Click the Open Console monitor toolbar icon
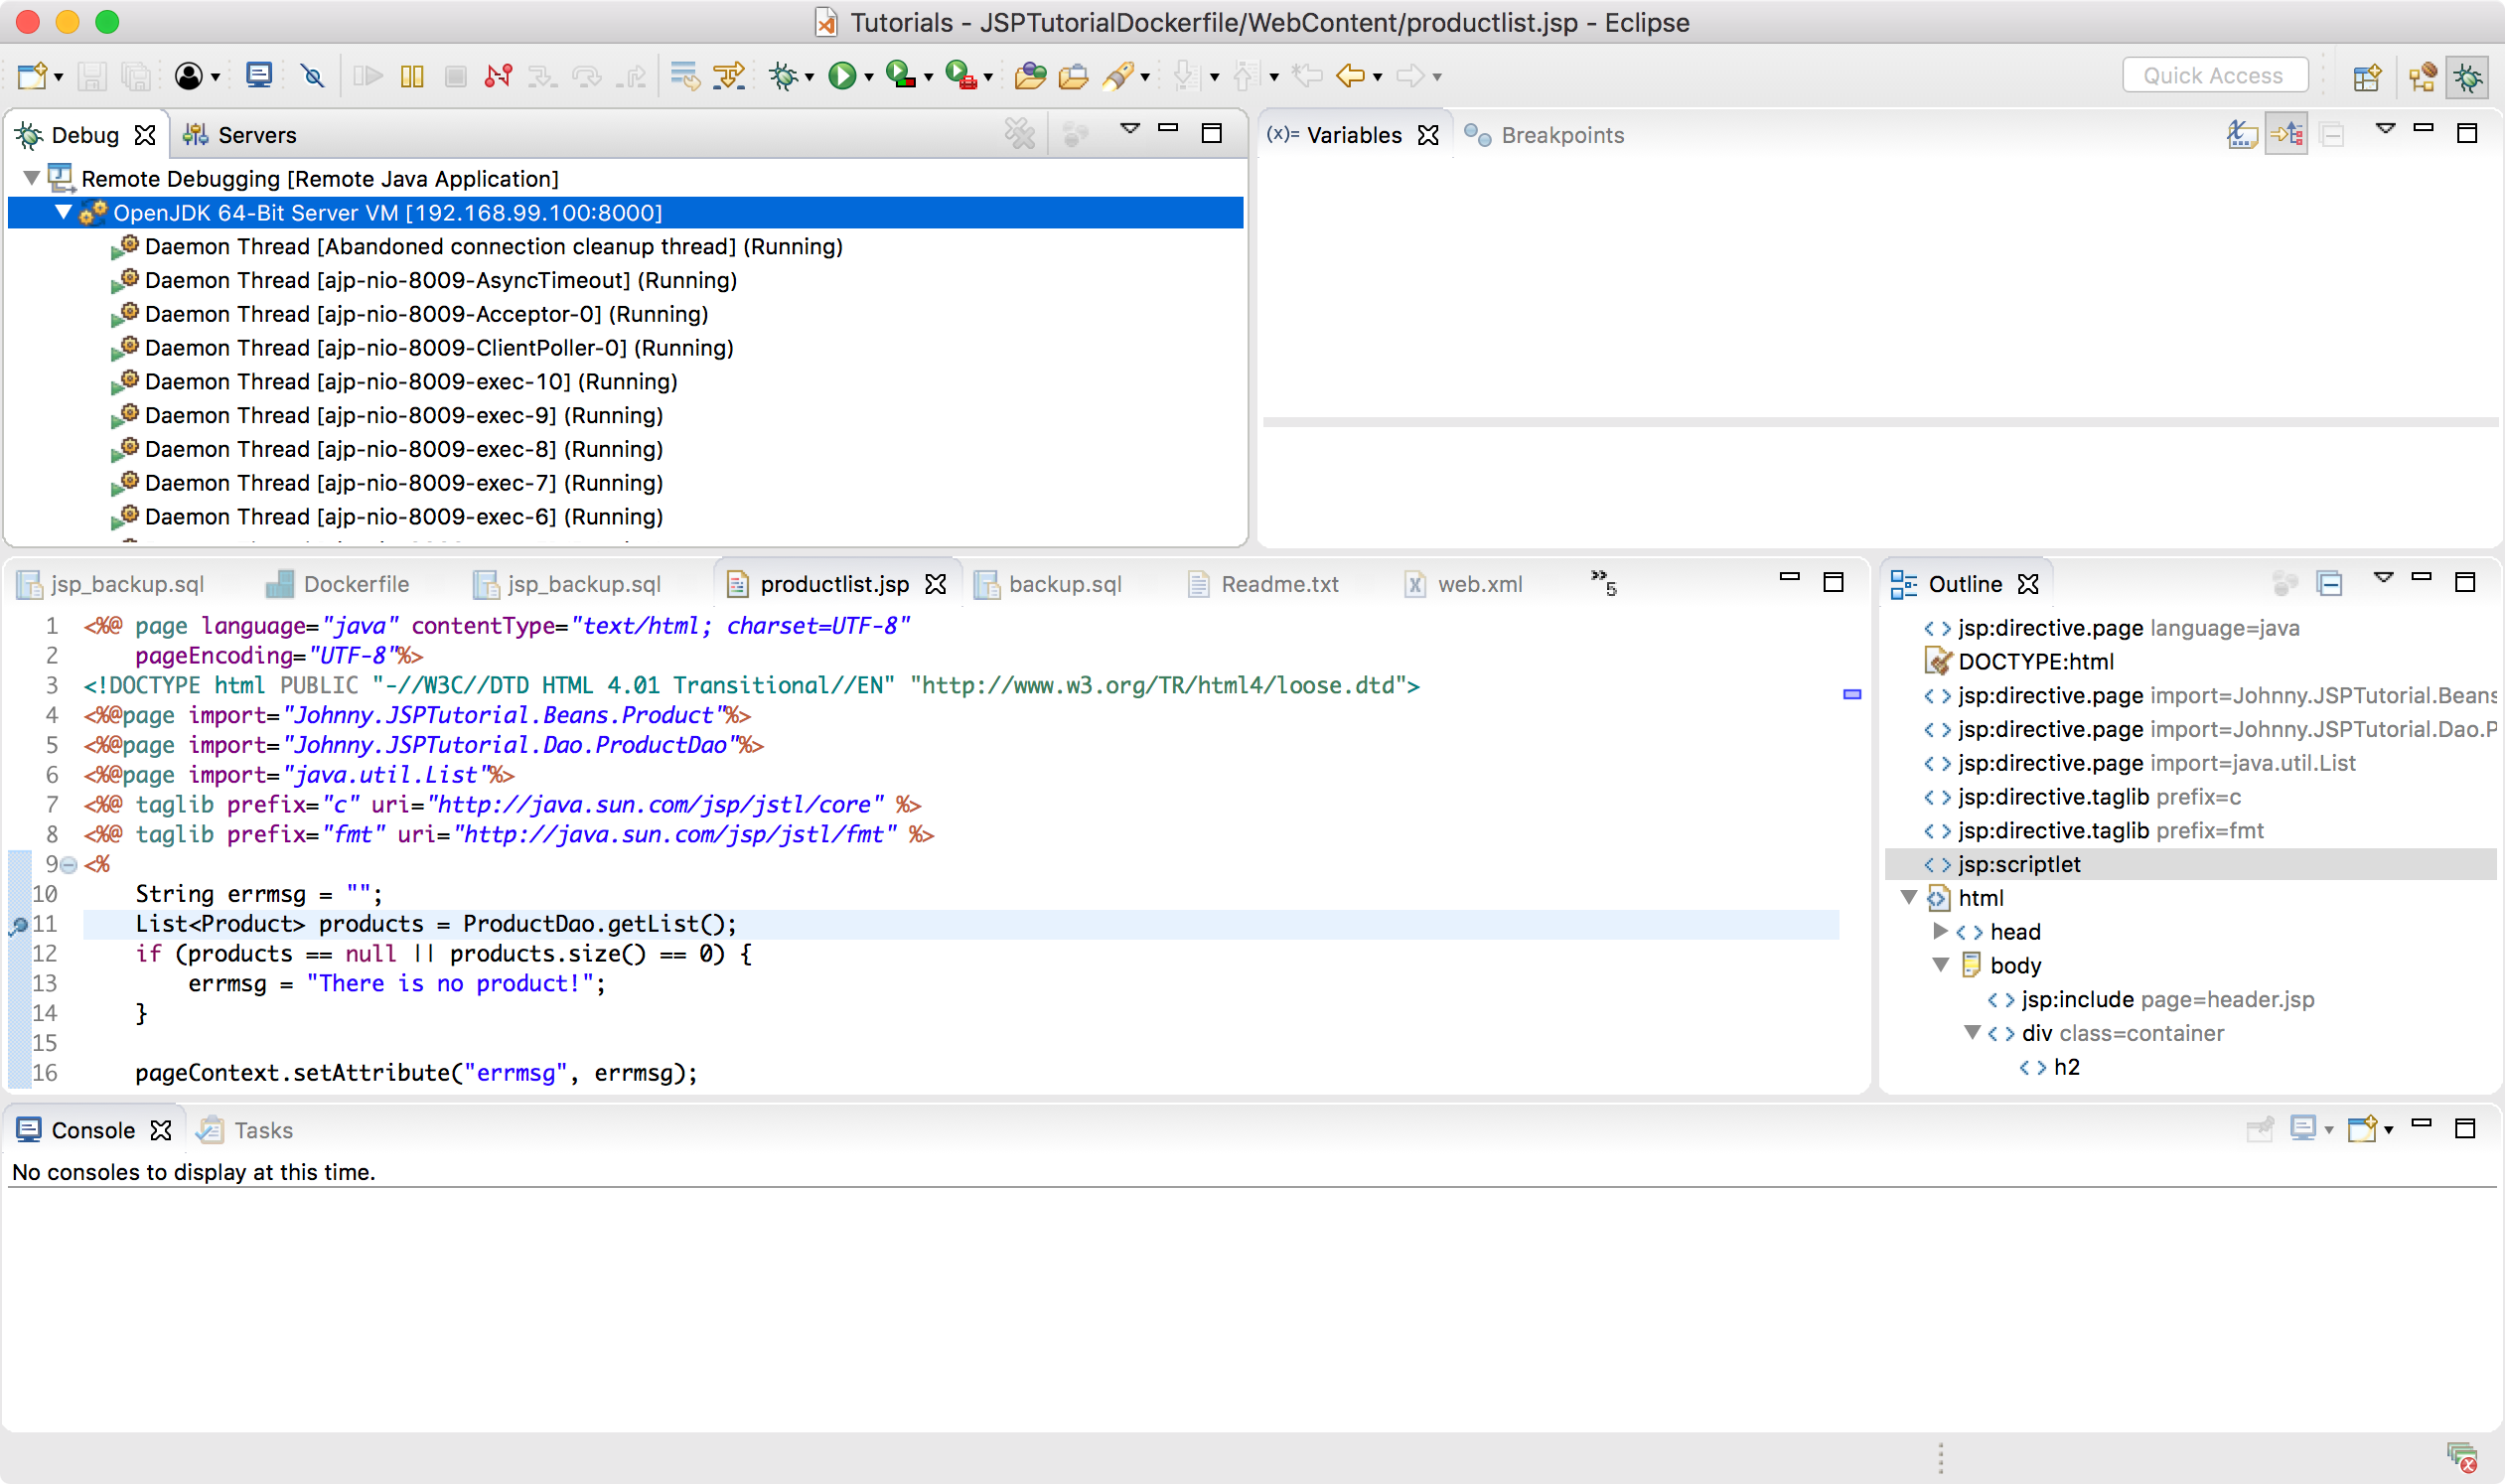The image size is (2505, 1484). tap(259, 76)
